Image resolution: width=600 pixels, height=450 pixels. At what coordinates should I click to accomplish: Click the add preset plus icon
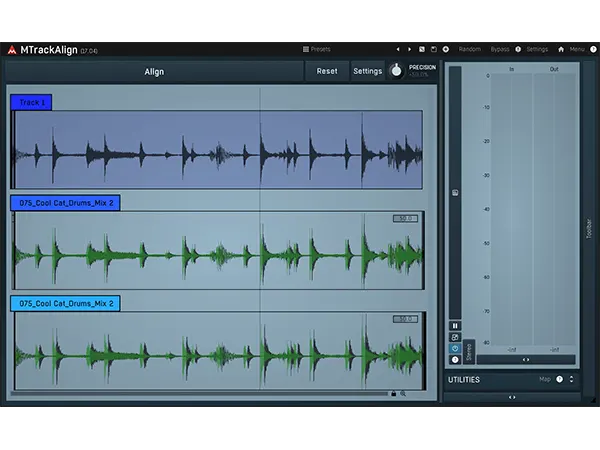point(446,49)
